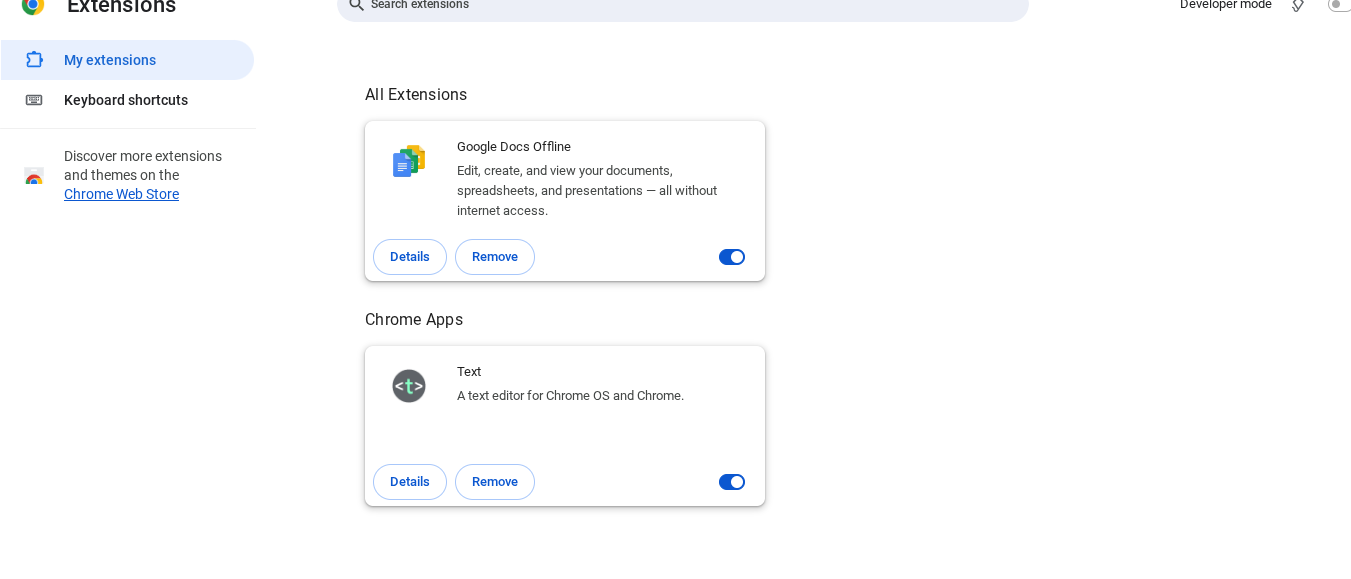Viewport: 1351px width, 579px height.
Task: Remove the Google Docs Offline extension
Action: (x=495, y=257)
